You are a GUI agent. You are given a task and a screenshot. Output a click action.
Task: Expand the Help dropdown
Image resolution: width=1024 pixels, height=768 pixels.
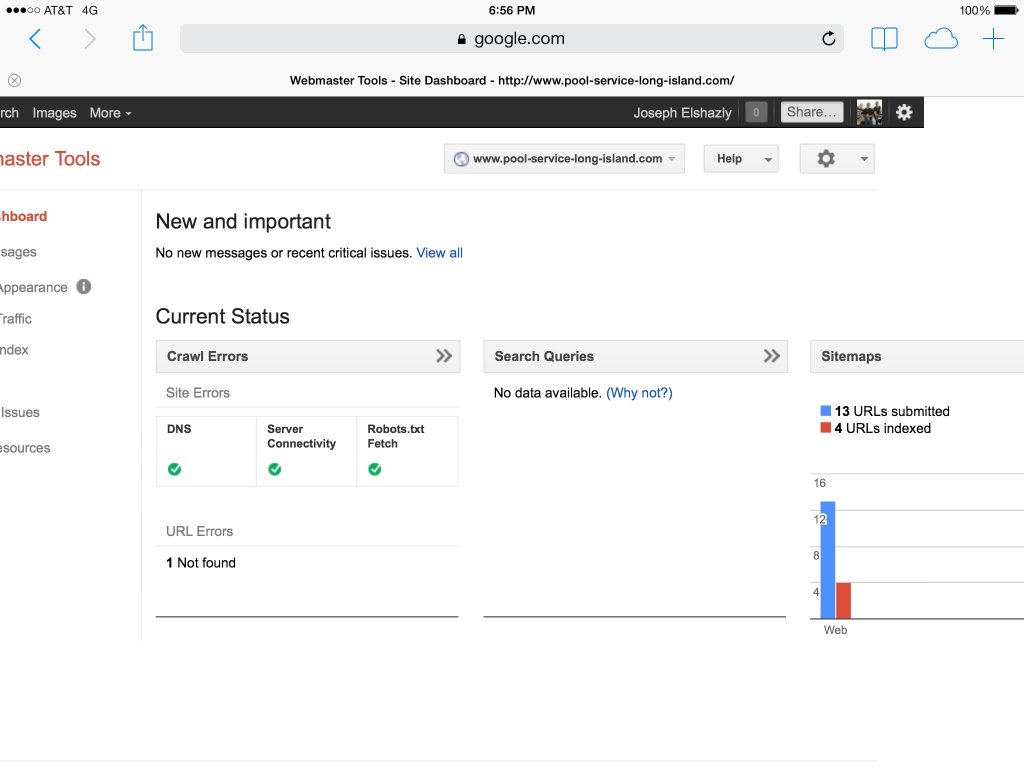pos(740,159)
